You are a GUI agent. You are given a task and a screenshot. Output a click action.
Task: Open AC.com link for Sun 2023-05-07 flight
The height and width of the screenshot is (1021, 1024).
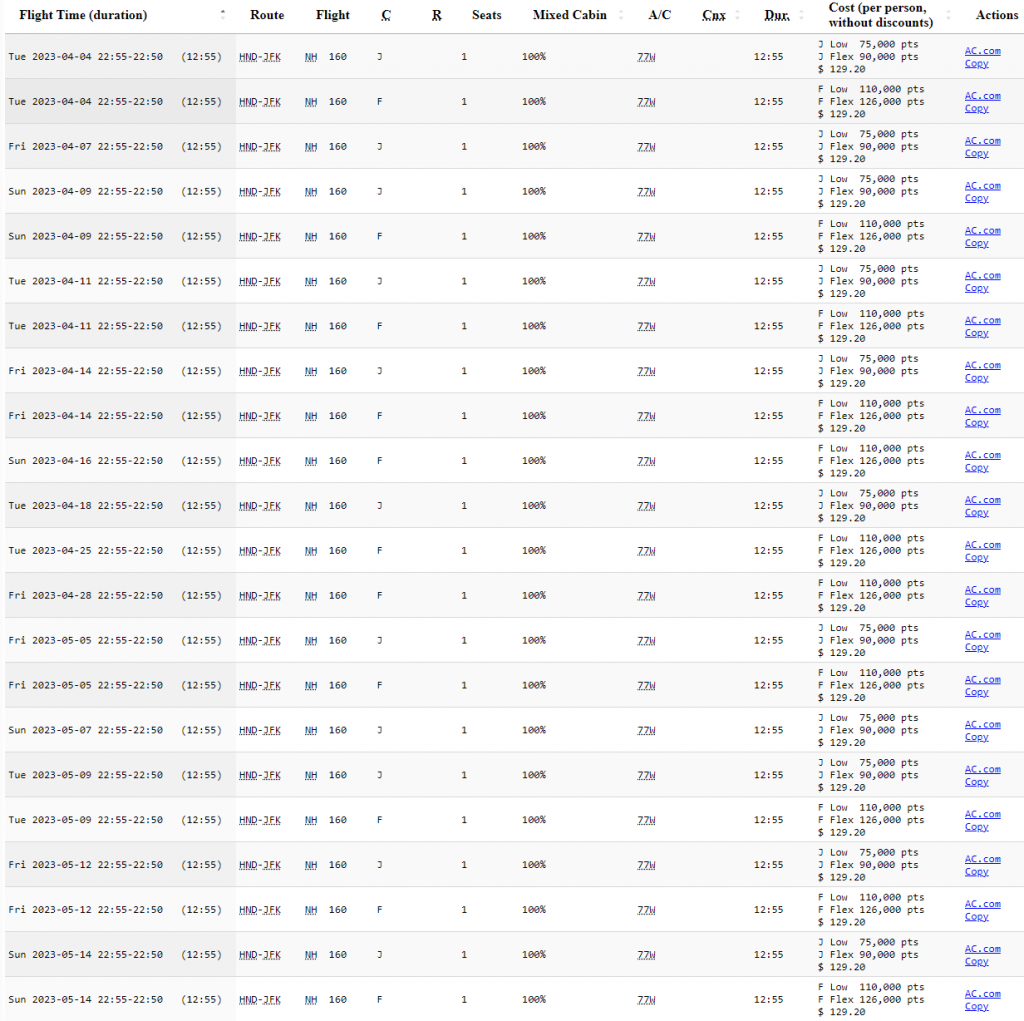[982, 724]
